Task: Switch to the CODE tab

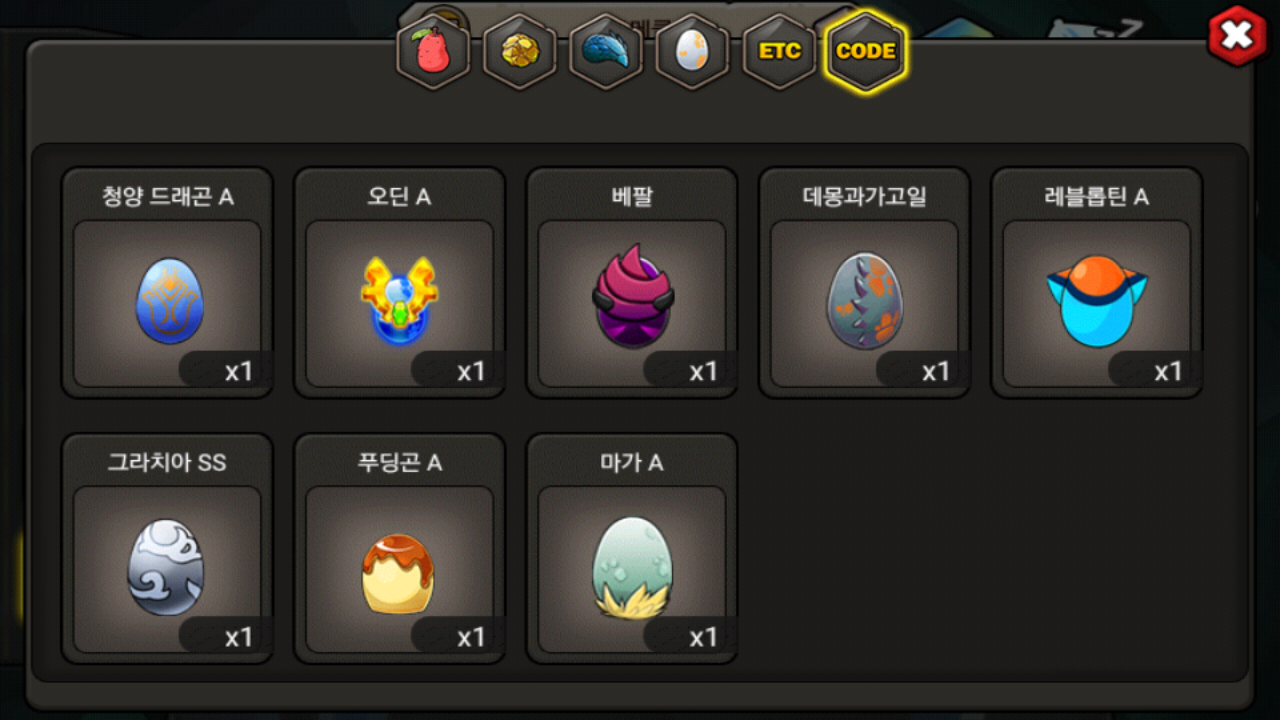Action: click(x=866, y=51)
